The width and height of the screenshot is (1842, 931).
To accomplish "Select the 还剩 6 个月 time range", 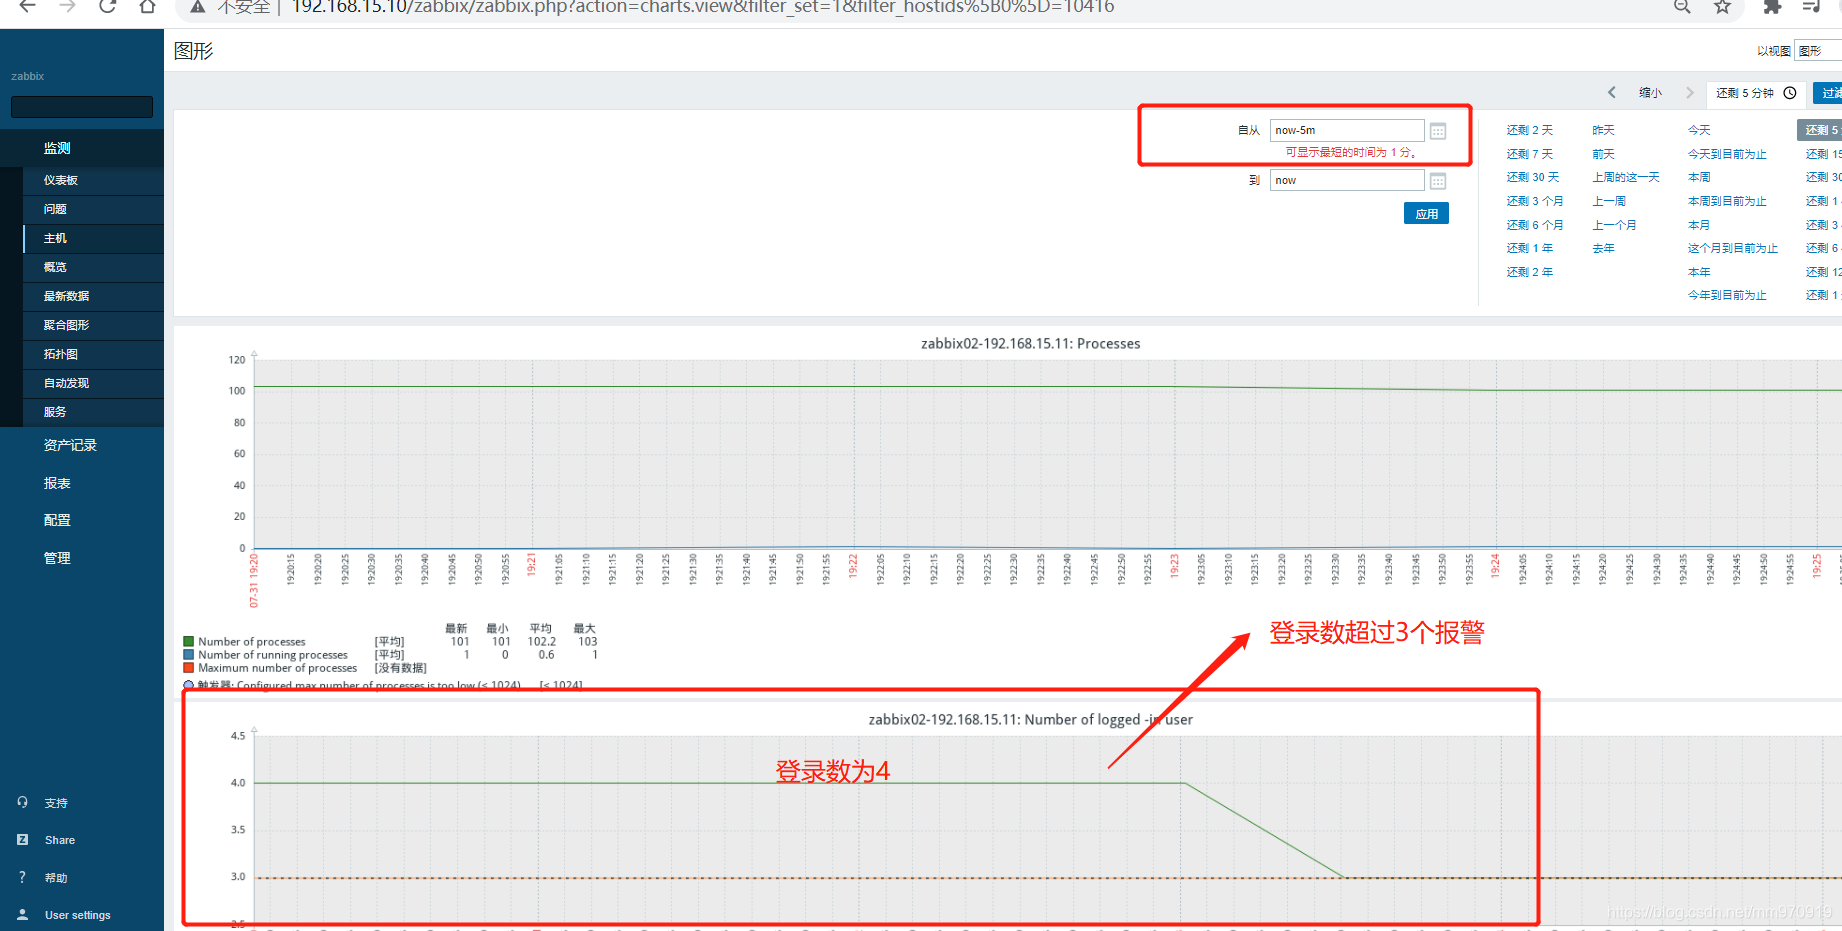I will click(x=1534, y=225).
